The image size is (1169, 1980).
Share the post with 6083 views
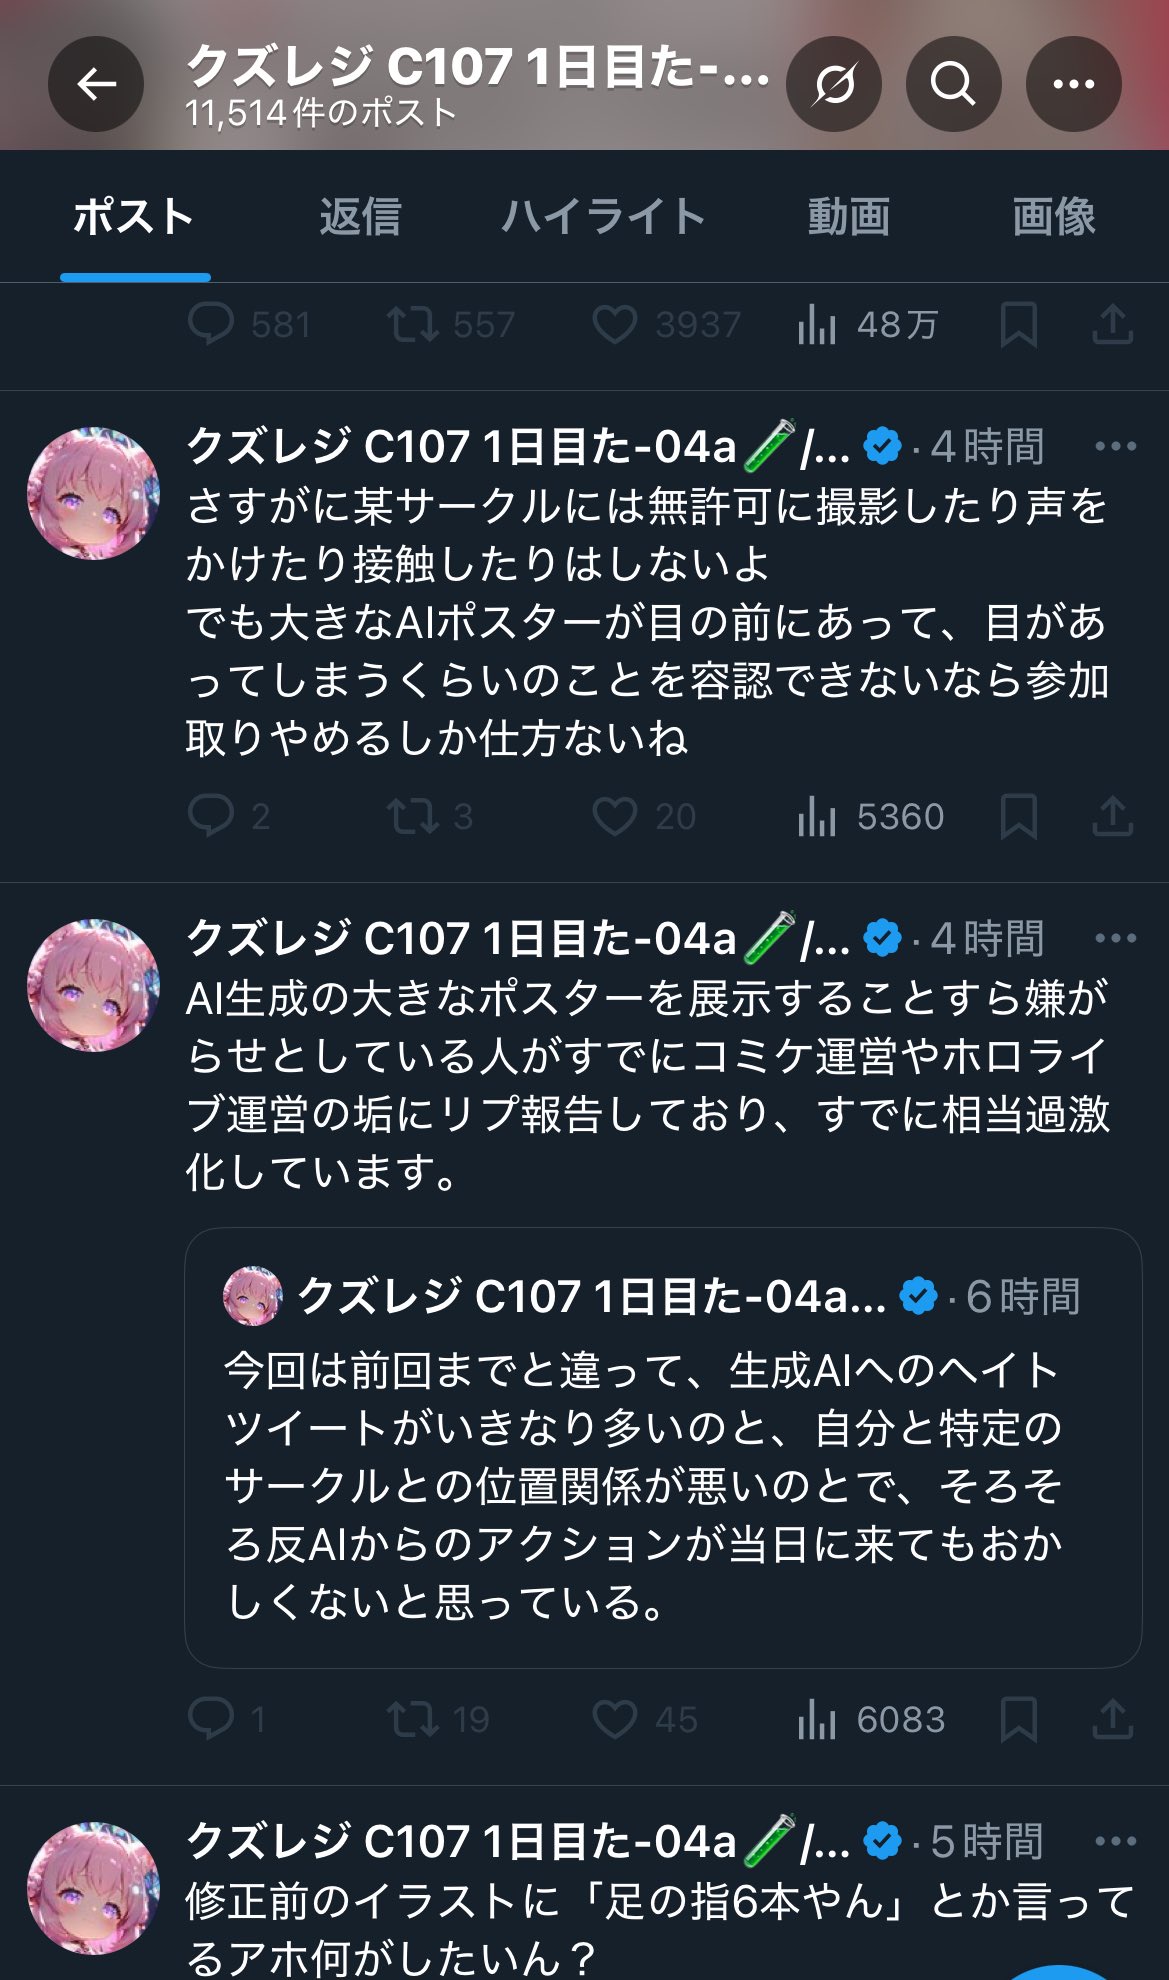pos(1112,1719)
